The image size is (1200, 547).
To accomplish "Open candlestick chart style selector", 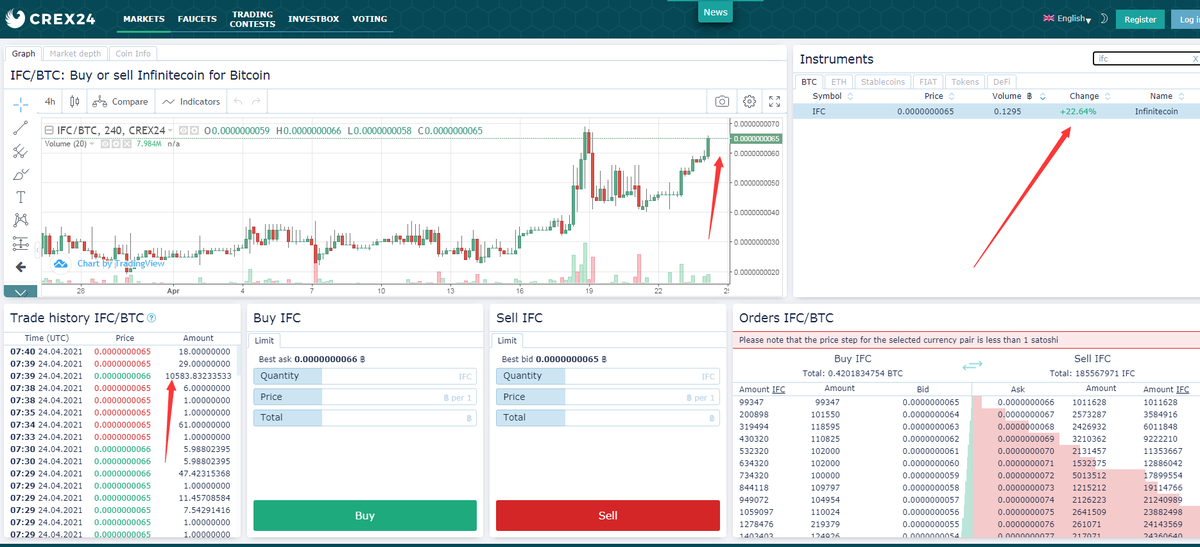I will point(75,101).
